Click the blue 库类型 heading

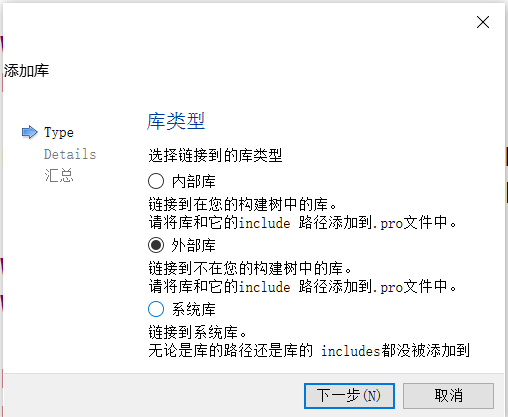point(176,121)
